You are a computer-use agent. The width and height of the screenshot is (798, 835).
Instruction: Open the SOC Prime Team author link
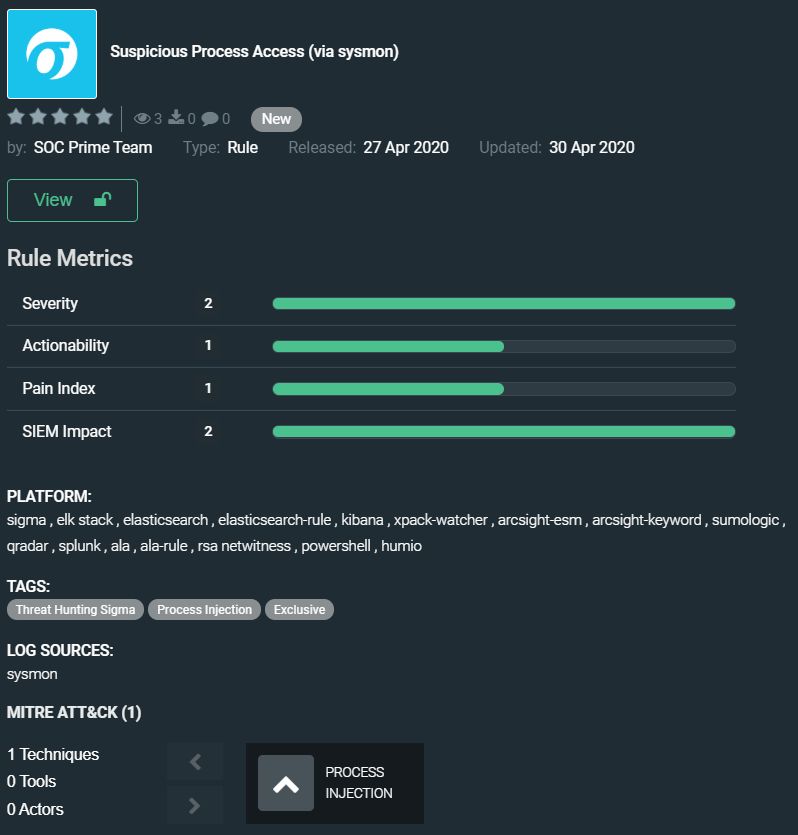[x=93, y=148]
